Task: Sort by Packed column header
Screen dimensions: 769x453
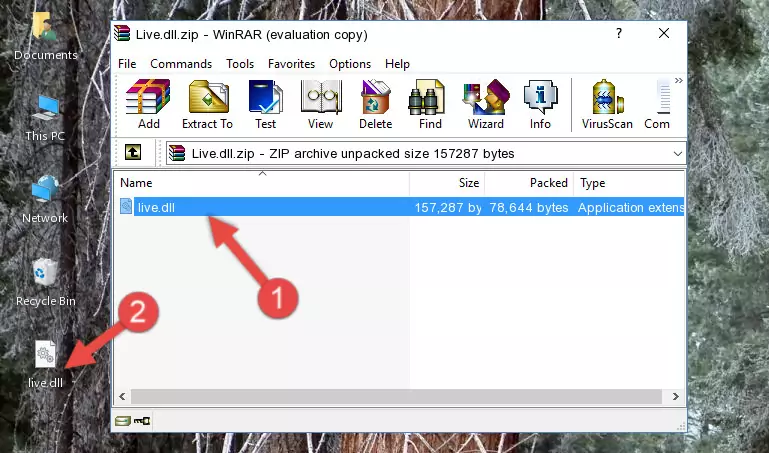Action: pos(529,183)
